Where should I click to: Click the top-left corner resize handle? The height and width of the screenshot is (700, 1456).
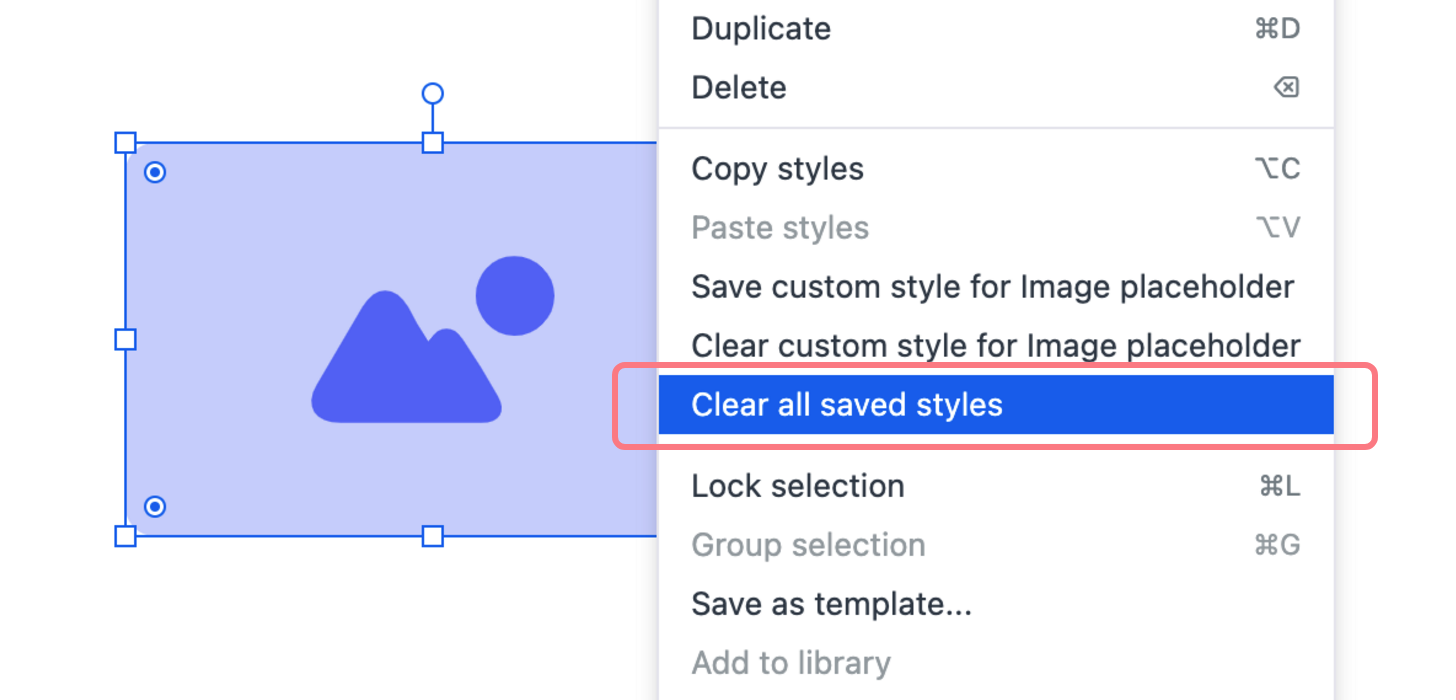125,142
